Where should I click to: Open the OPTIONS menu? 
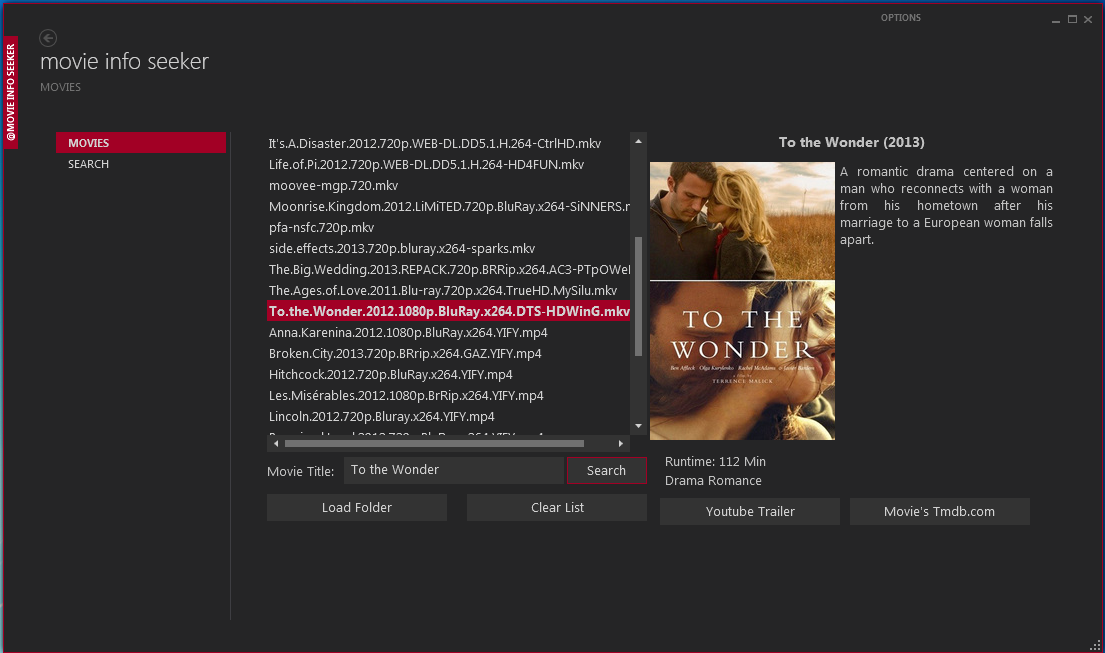point(901,18)
